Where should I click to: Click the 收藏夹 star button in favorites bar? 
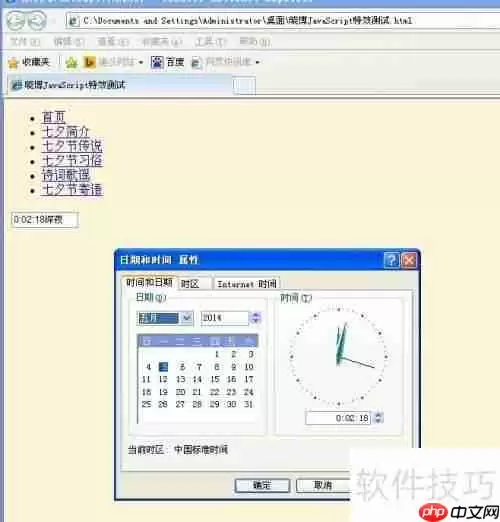pos(29,62)
